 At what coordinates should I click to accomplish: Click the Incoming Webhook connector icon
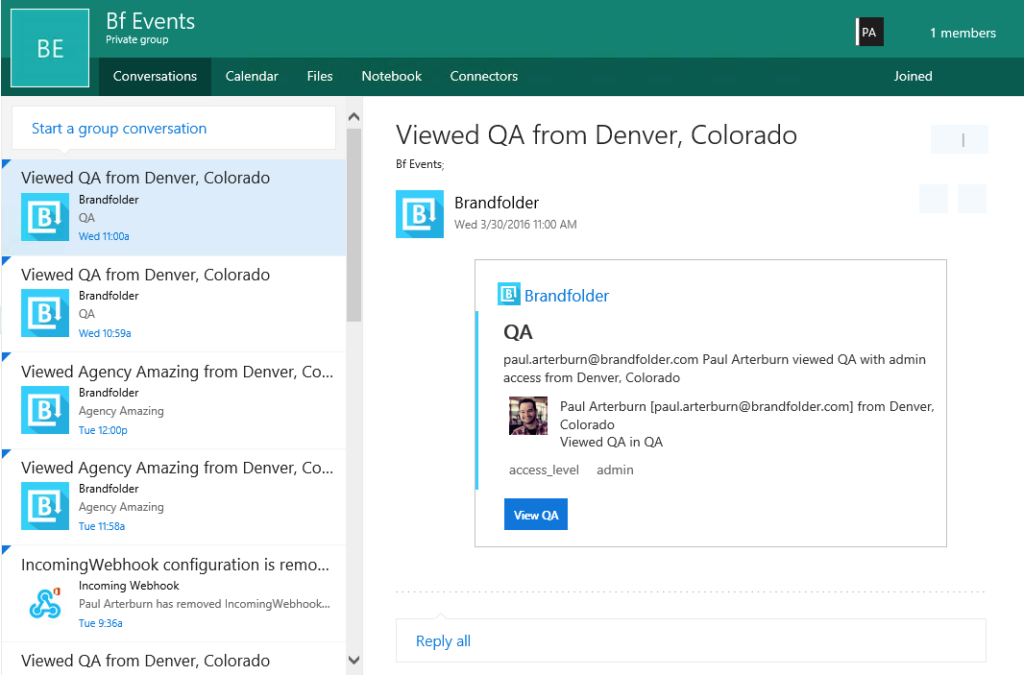pyautogui.click(x=45, y=603)
